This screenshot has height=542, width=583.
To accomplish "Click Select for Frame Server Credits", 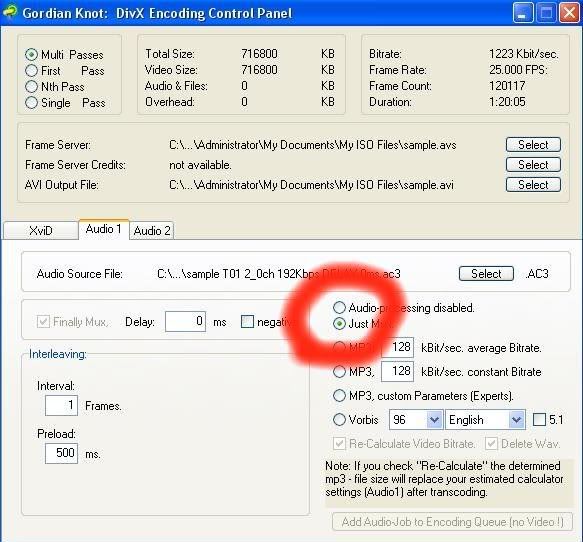I will [533, 165].
